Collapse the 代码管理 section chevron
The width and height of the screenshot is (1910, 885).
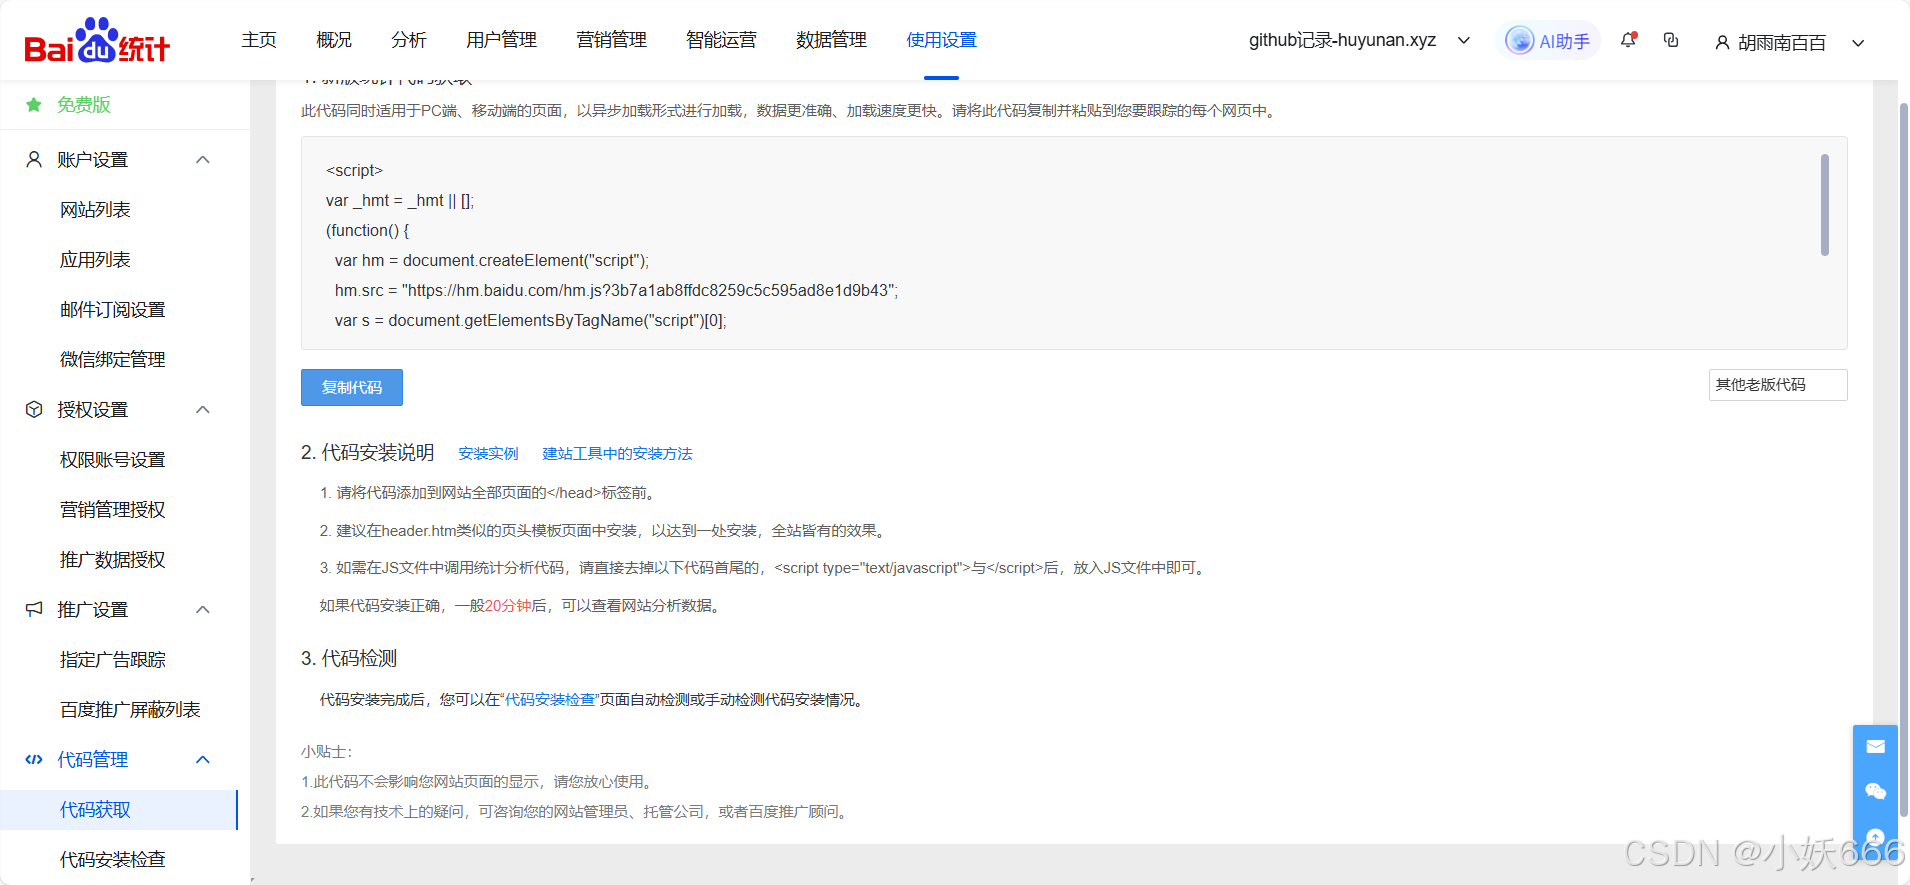(203, 759)
